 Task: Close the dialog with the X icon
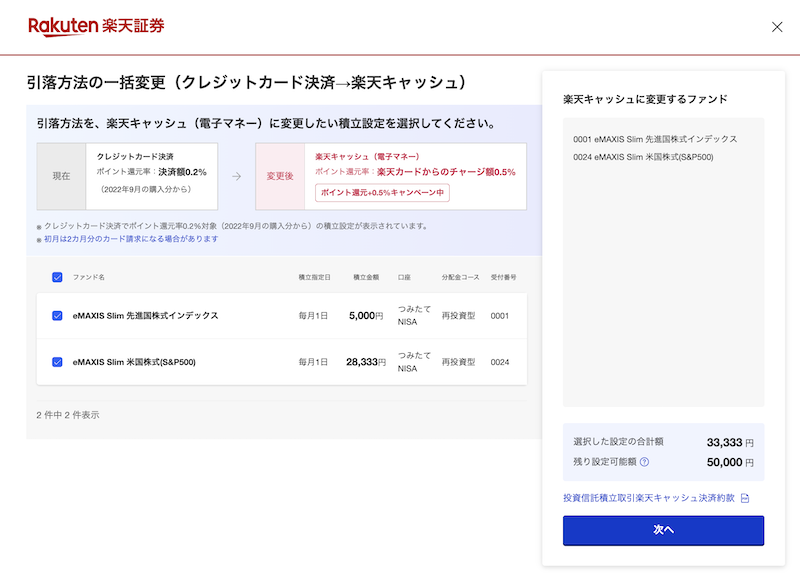click(x=777, y=27)
